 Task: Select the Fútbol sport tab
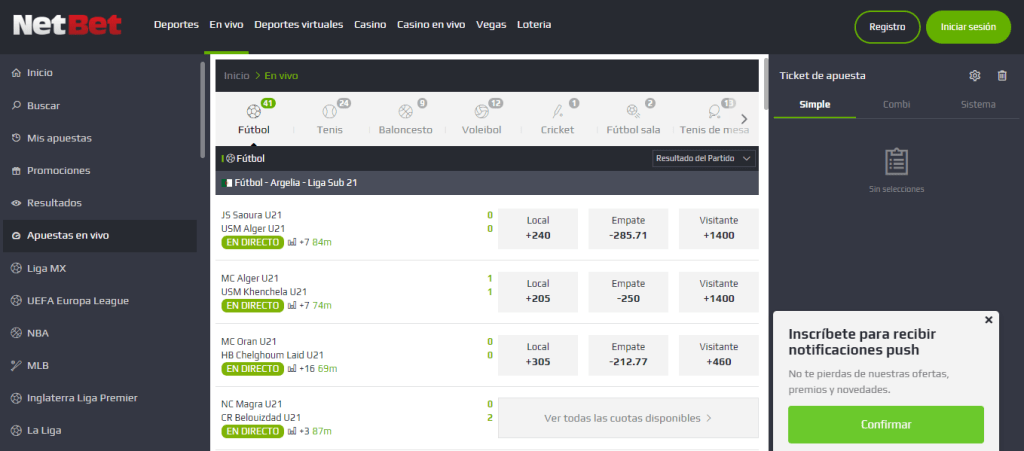pos(253,118)
